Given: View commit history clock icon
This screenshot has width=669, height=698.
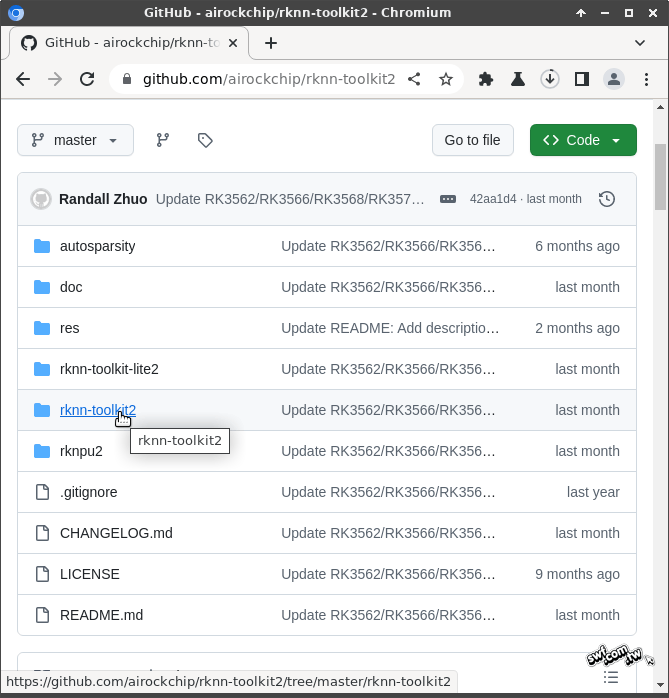Looking at the screenshot, I should (x=607, y=199).
